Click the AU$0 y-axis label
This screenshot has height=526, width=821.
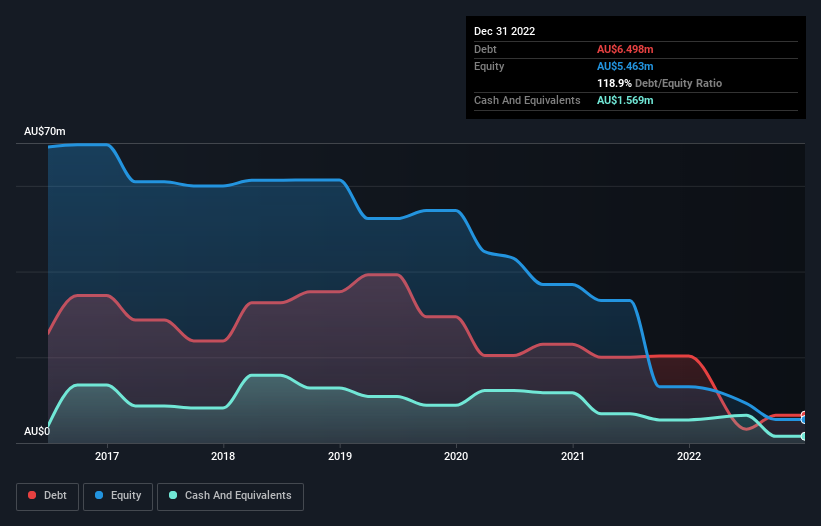[37, 431]
